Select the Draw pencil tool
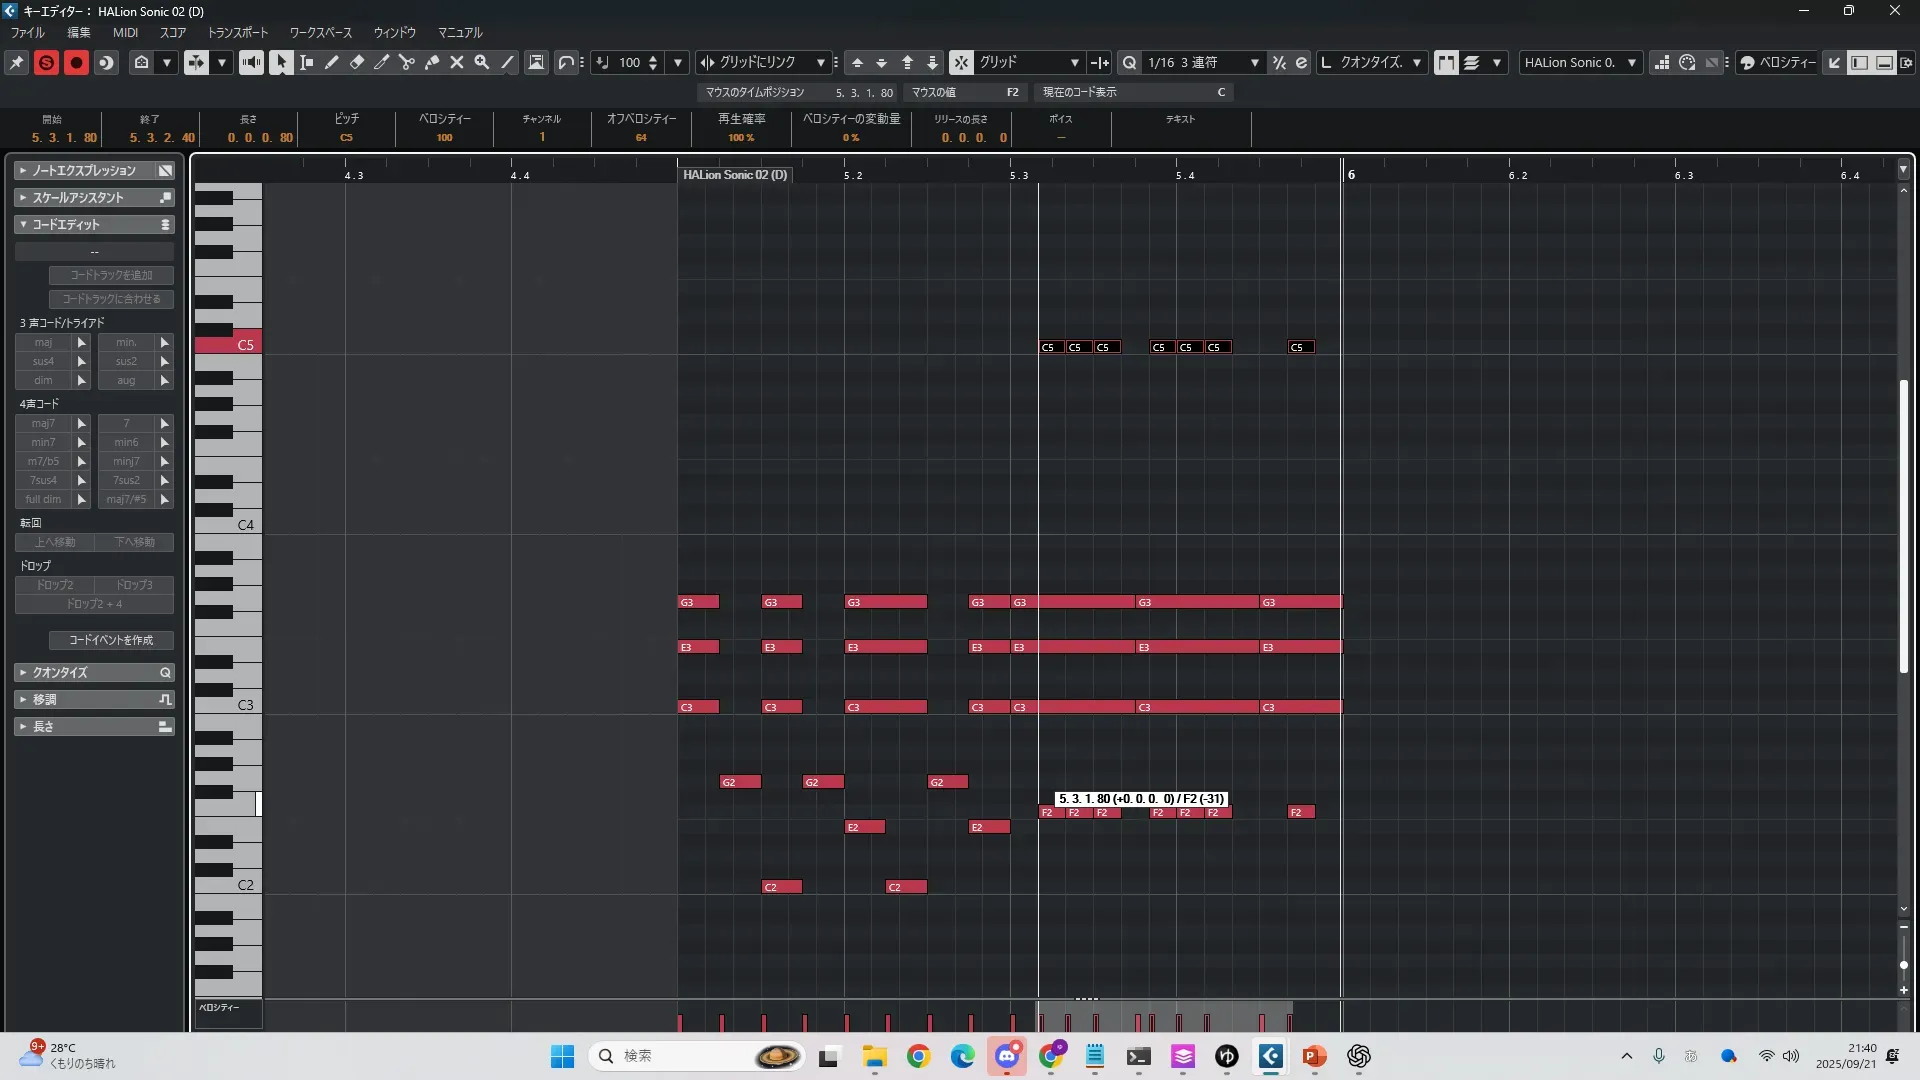Screen dimensions: 1920x1080 click(x=332, y=62)
